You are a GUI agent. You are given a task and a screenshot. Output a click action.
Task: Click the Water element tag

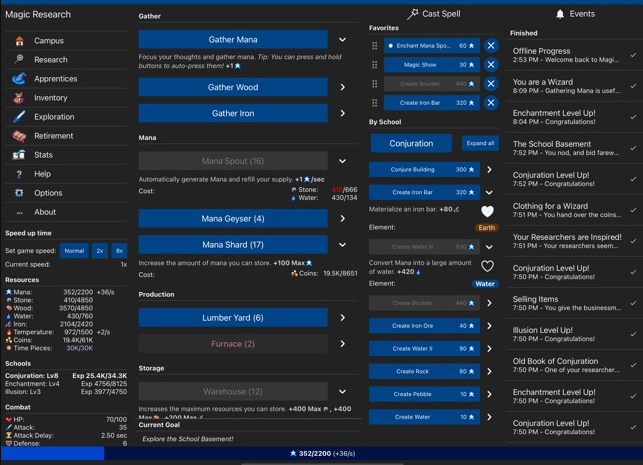tap(485, 284)
